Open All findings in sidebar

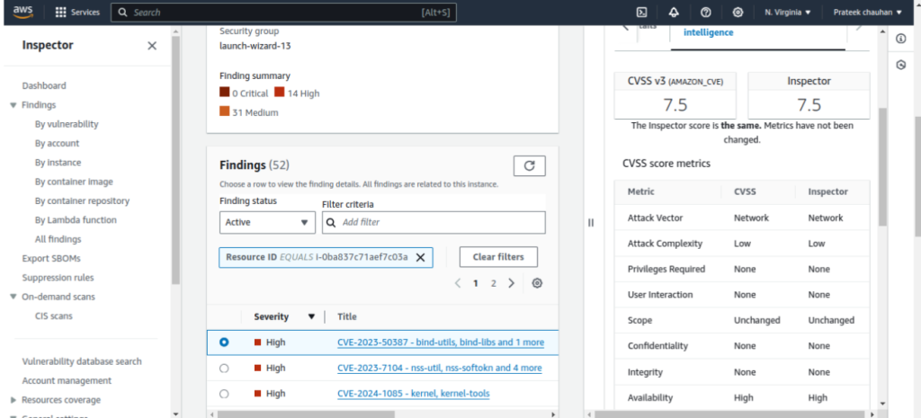pos(58,240)
